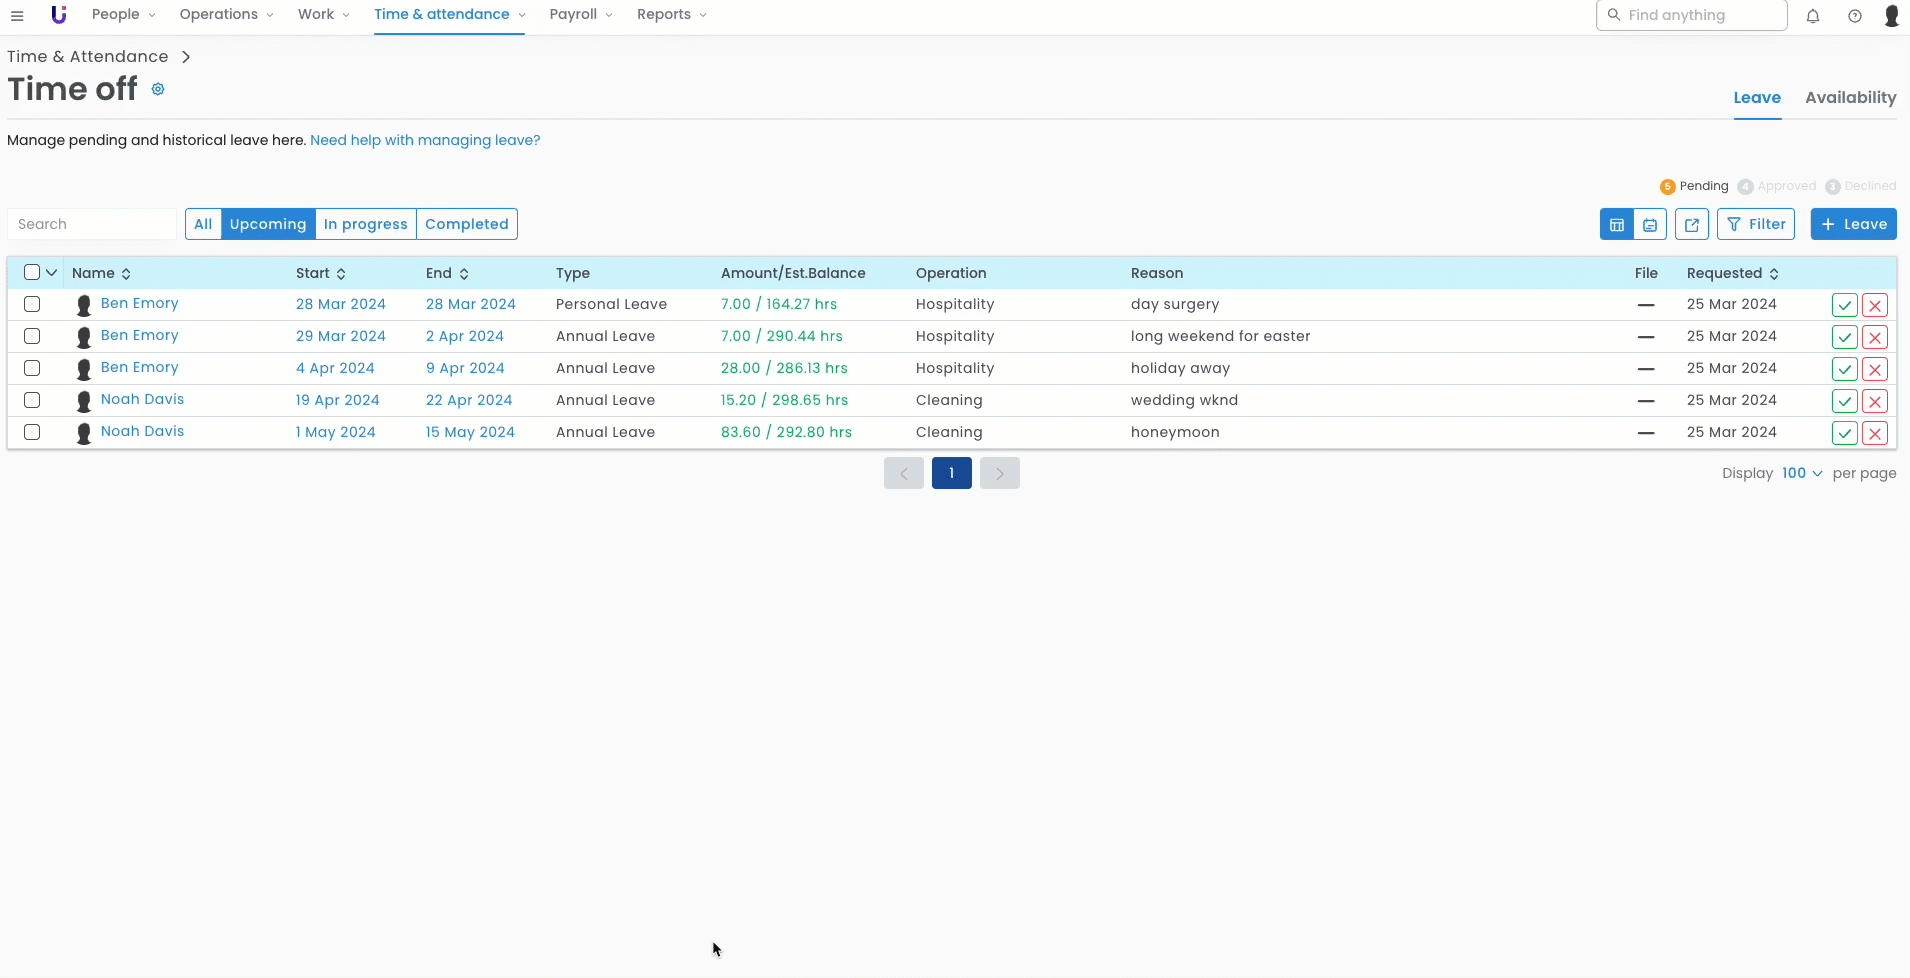Open the per page display dropdown
Screen dimensions: 1910x978
pos(1801,473)
